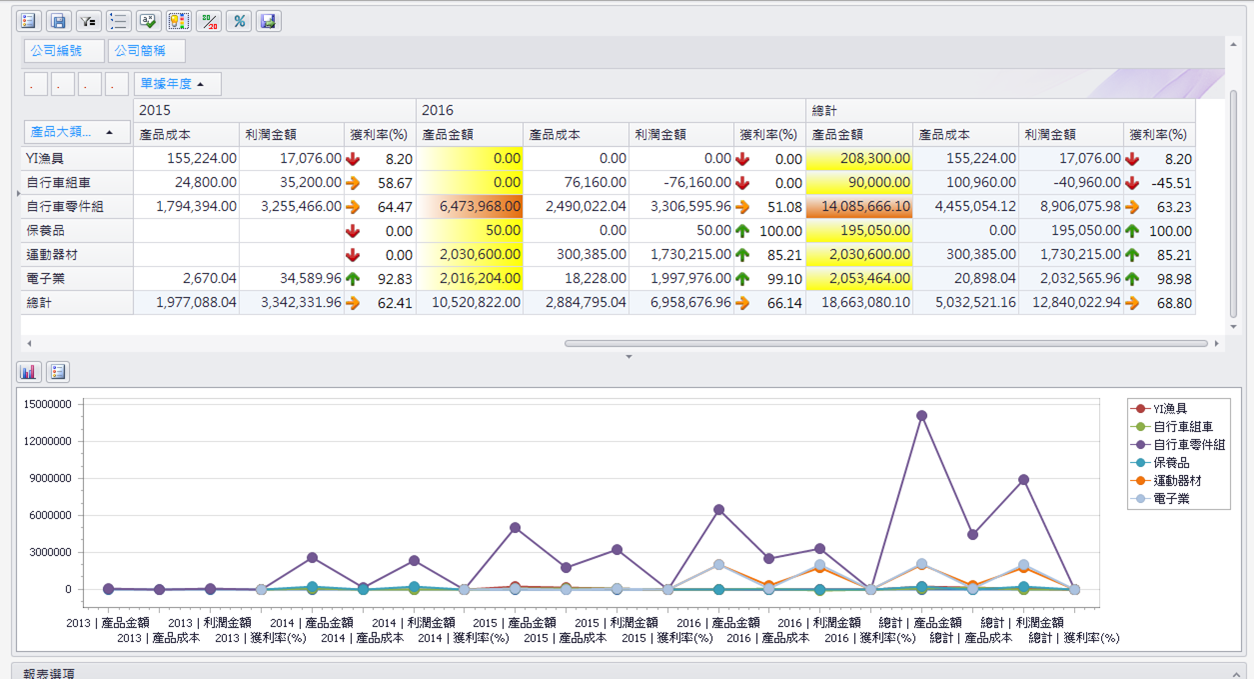Screen dimensions: 1254x679
Task: Select the YI漁具 row header
Action: [x=77, y=158]
